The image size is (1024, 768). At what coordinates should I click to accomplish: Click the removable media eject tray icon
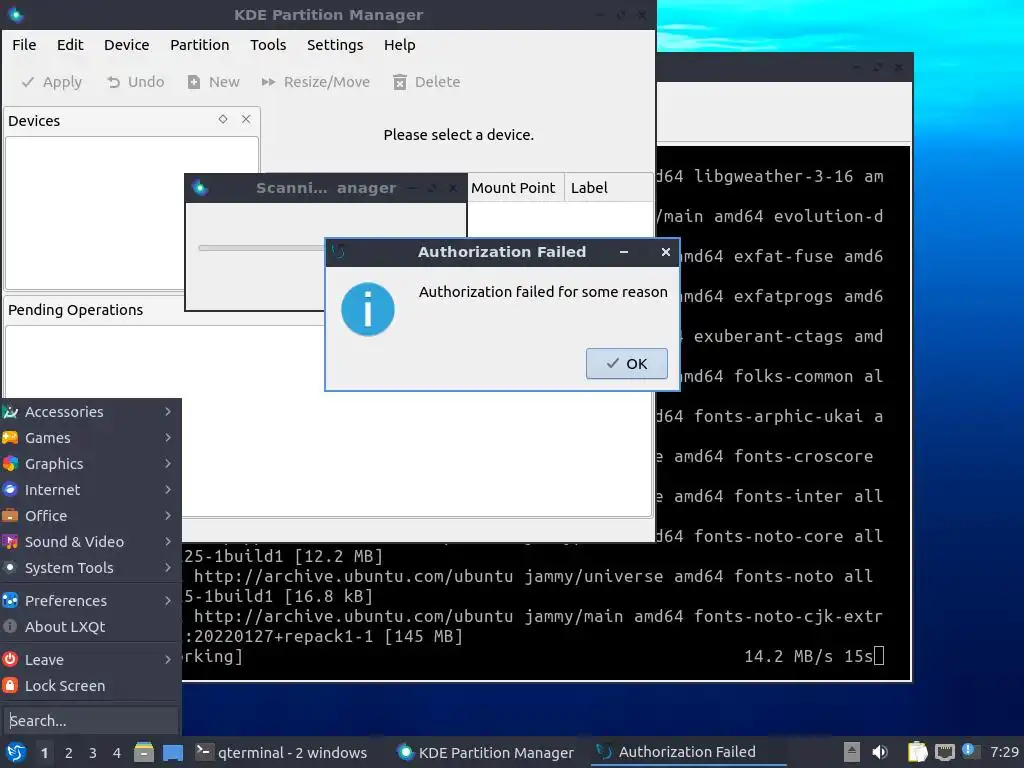click(852, 752)
